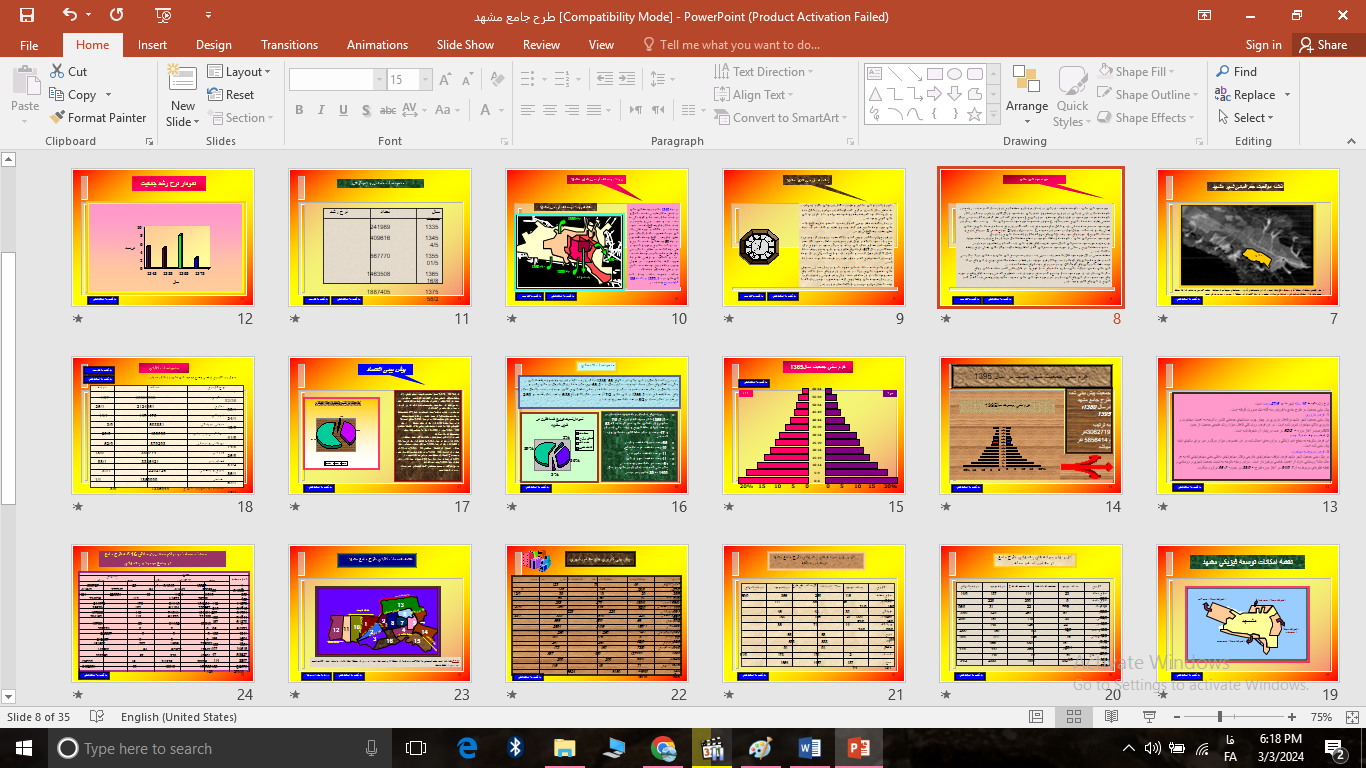Screen dimensions: 1366x768
Task: Select slide 15 population pyramid thumbnail
Action: coord(813,425)
